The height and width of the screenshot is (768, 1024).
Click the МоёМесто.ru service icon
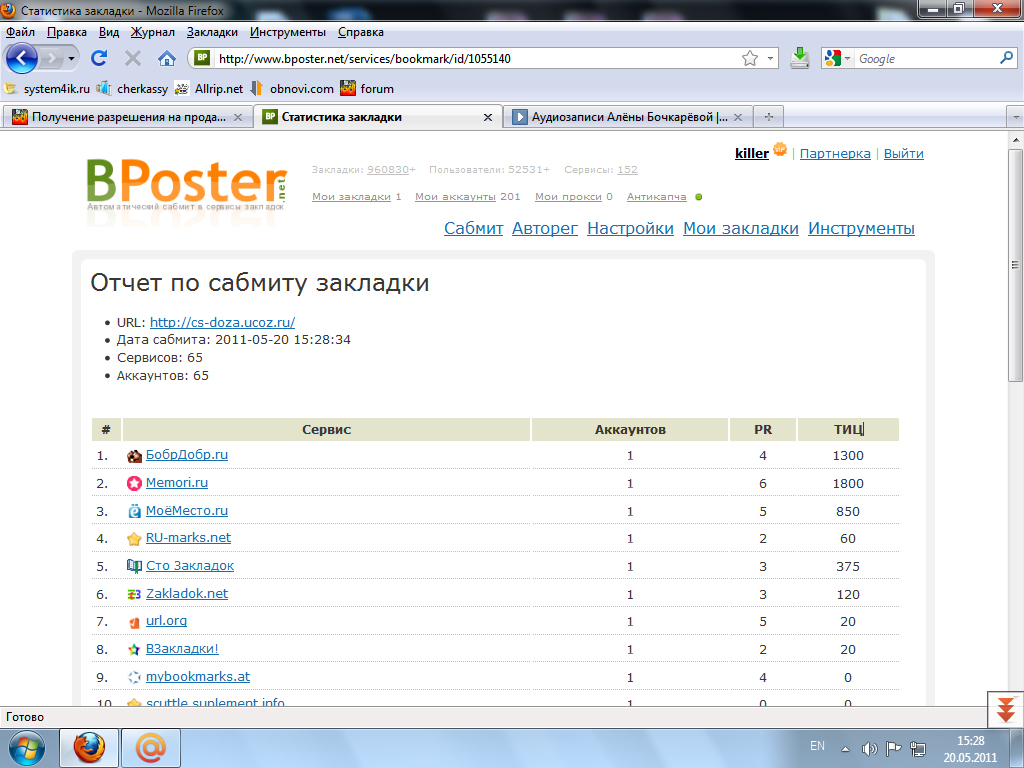coord(134,511)
